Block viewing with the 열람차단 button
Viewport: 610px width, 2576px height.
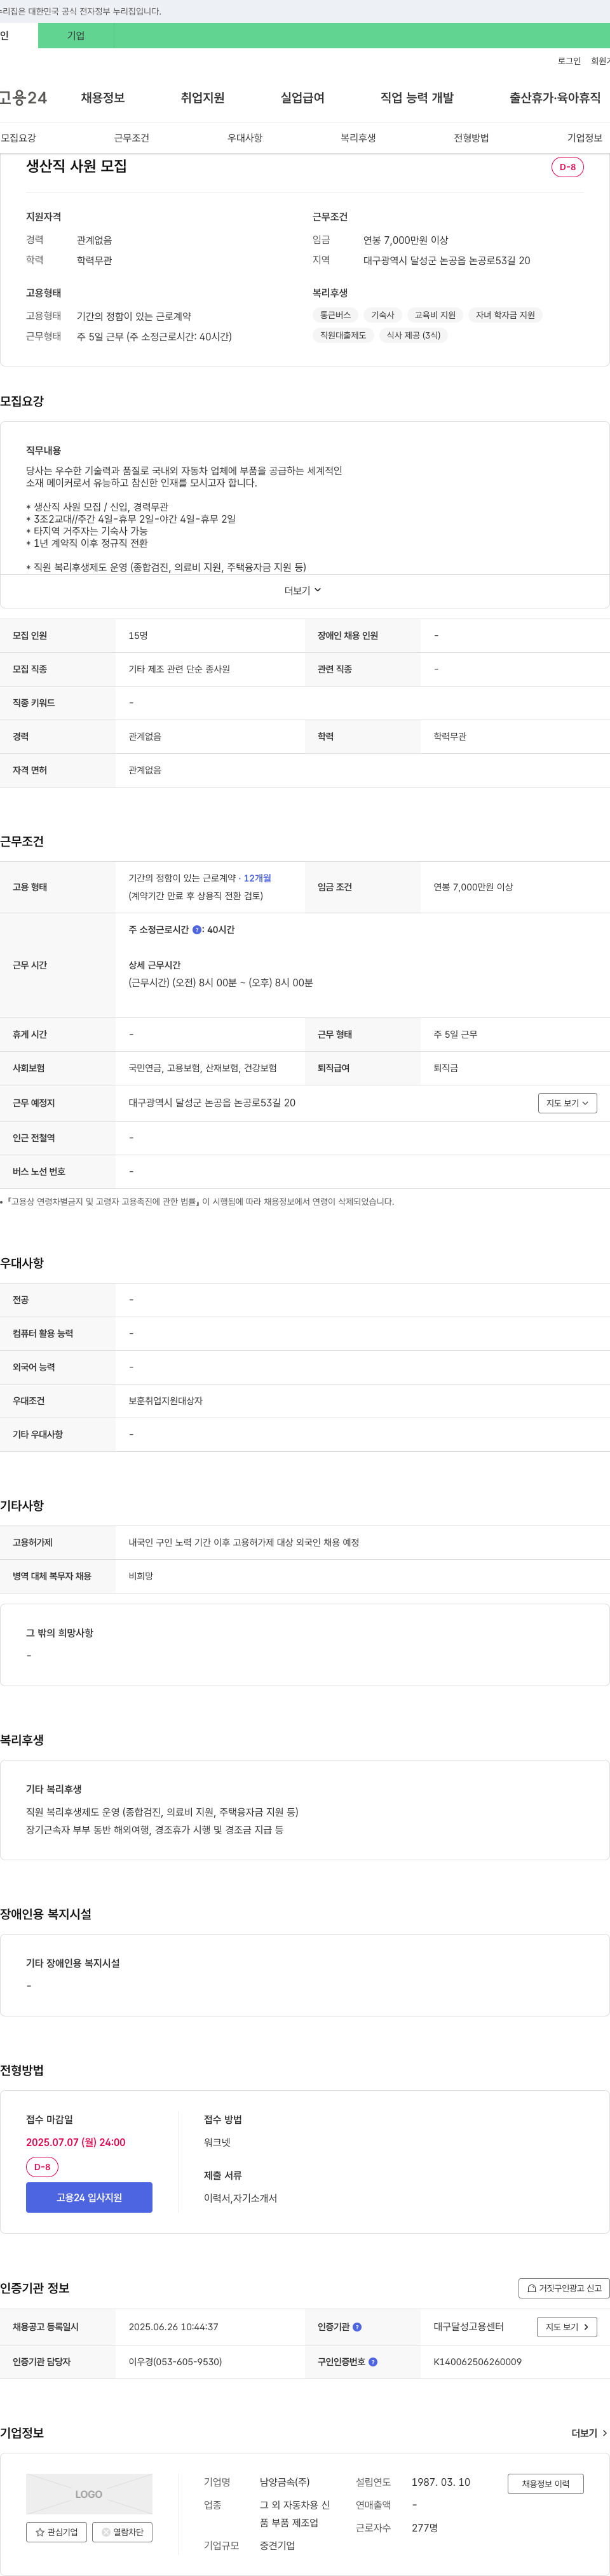(x=122, y=2532)
